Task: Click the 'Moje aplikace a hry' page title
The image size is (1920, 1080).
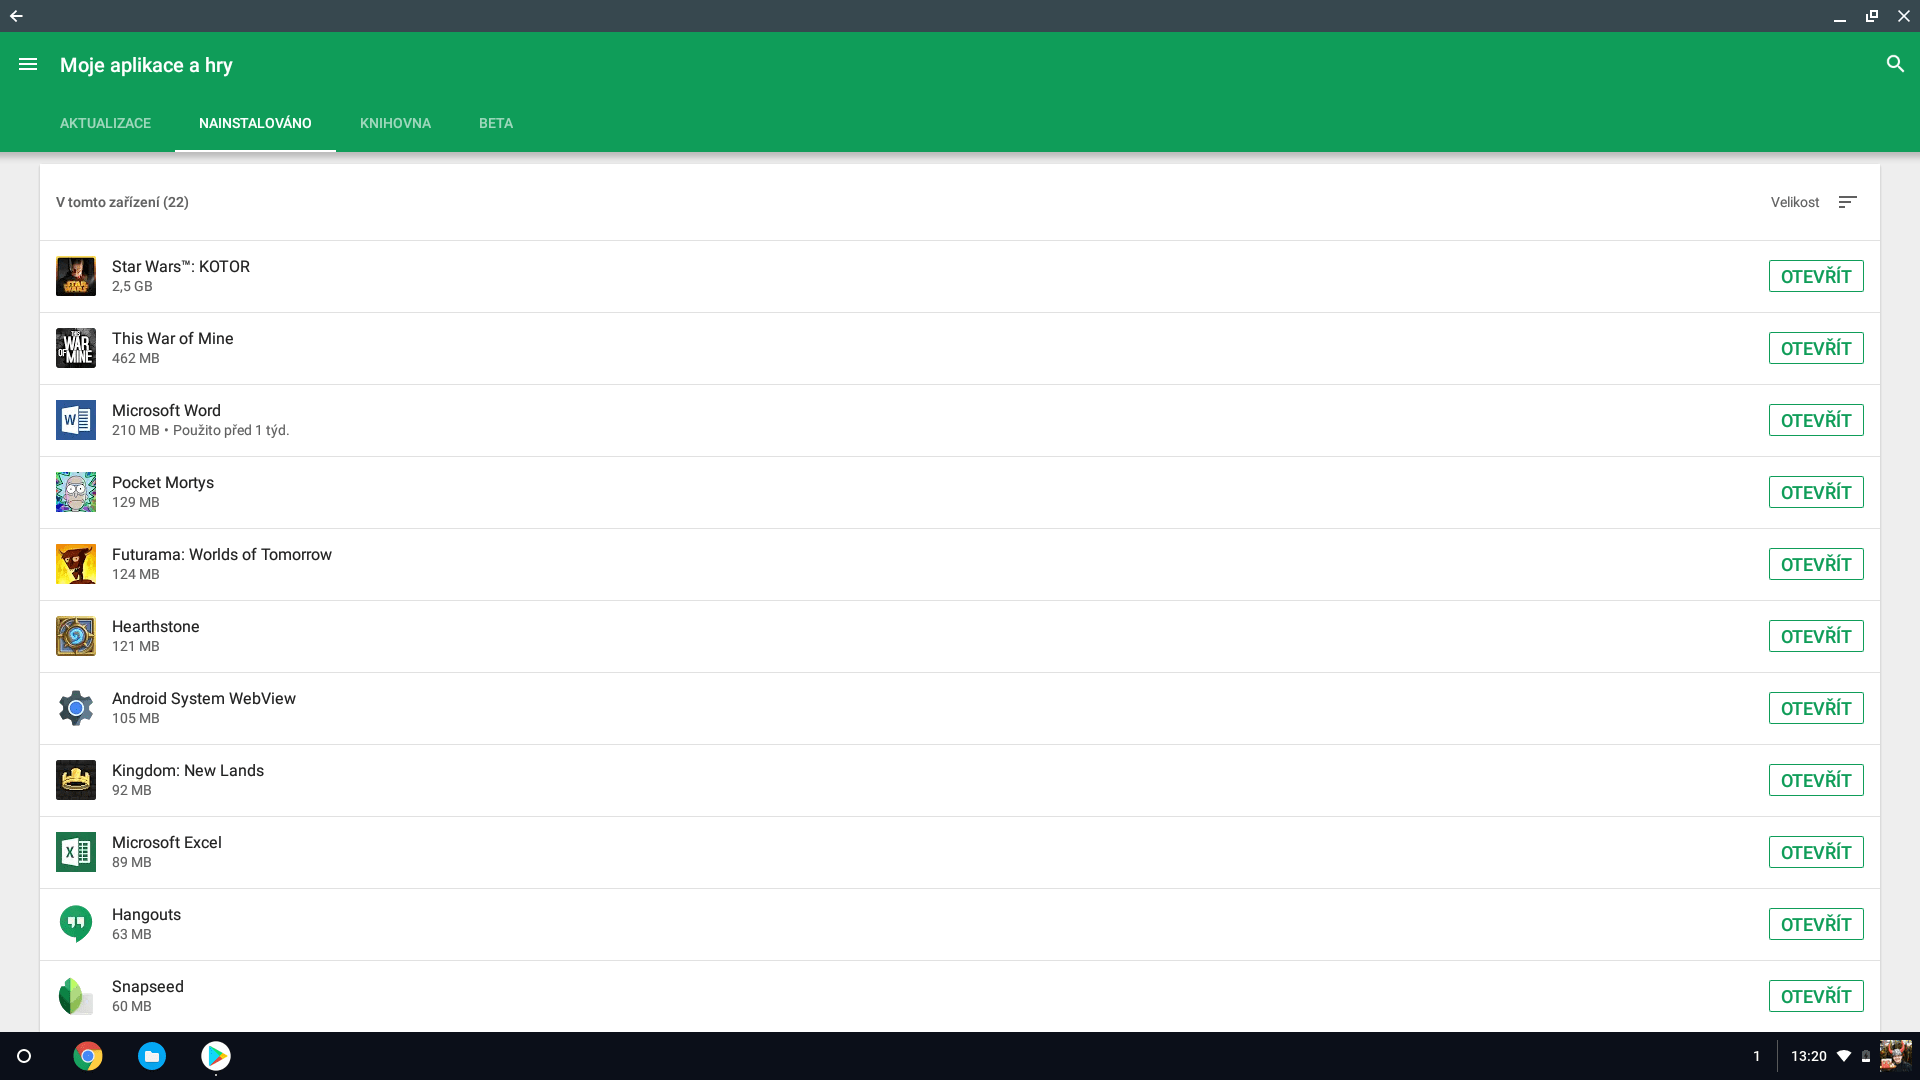Action: tap(146, 65)
